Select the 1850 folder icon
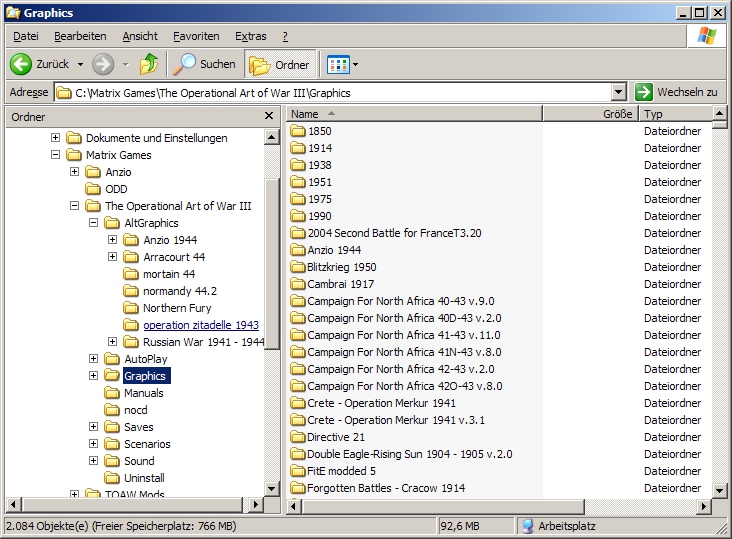The width and height of the screenshot is (732, 539). pyautogui.click(x=297, y=131)
